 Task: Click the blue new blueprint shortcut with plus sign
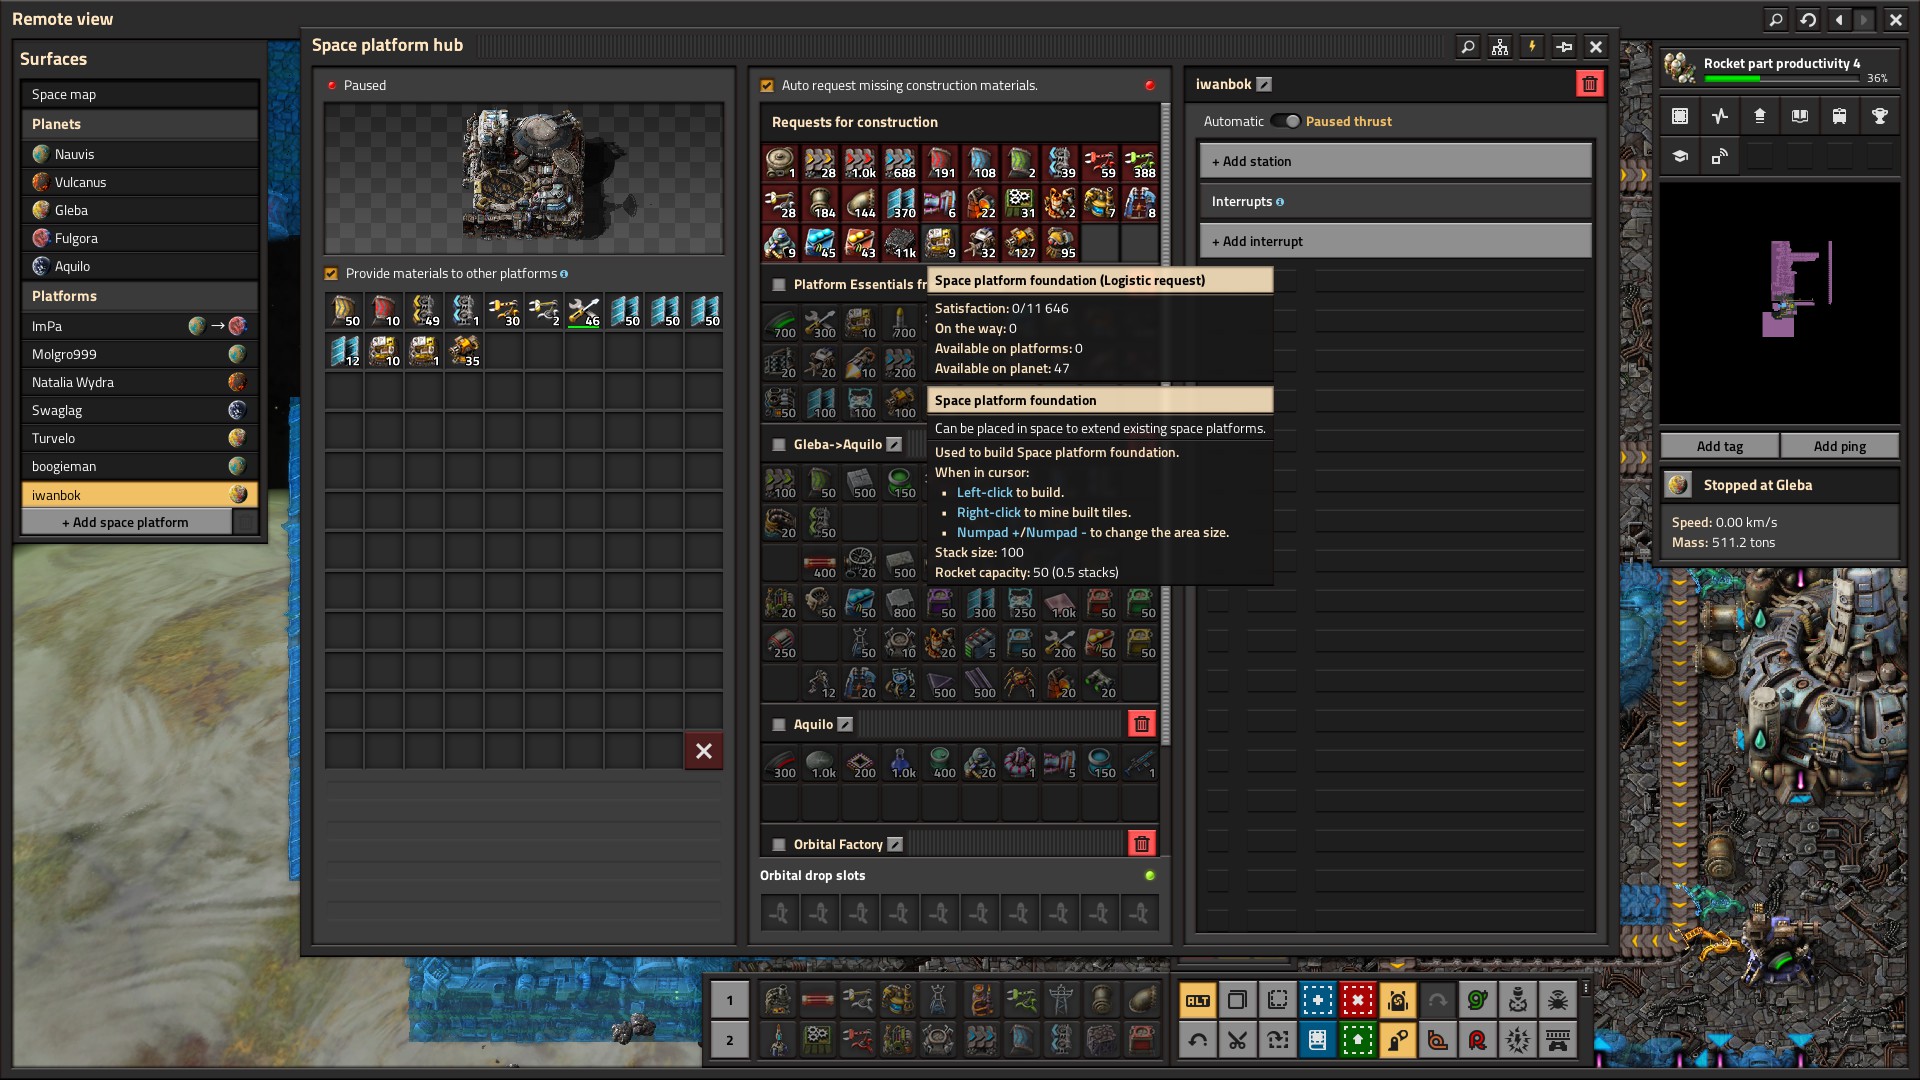click(1317, 1000)
